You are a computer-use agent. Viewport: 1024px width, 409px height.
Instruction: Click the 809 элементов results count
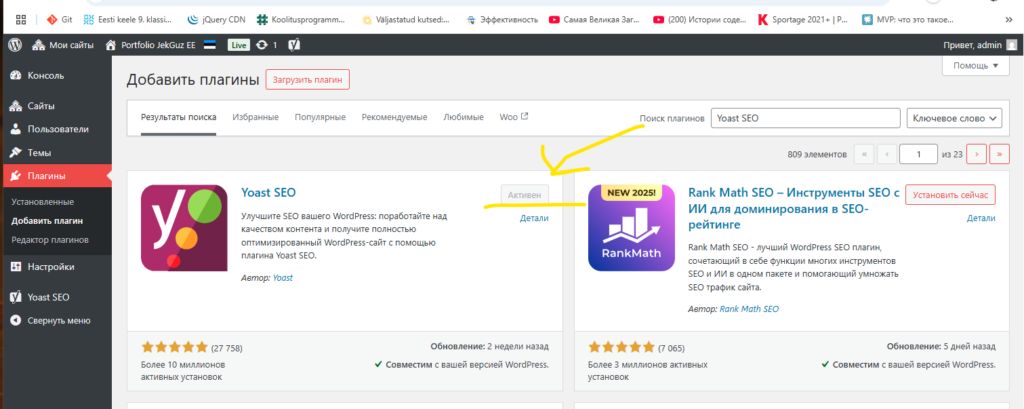[x=818, y=155]
